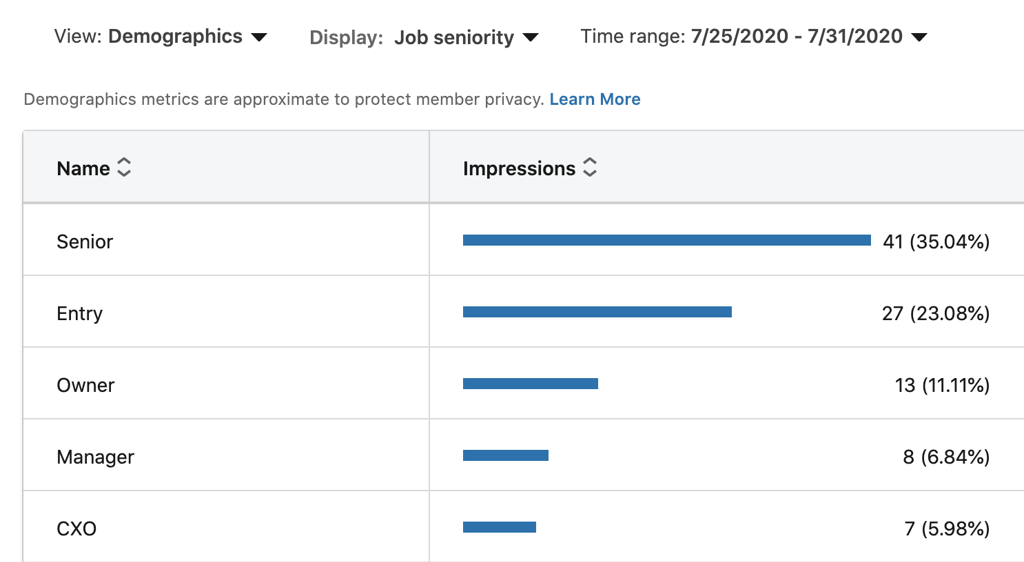Select the Owner row name

point(86,385)
